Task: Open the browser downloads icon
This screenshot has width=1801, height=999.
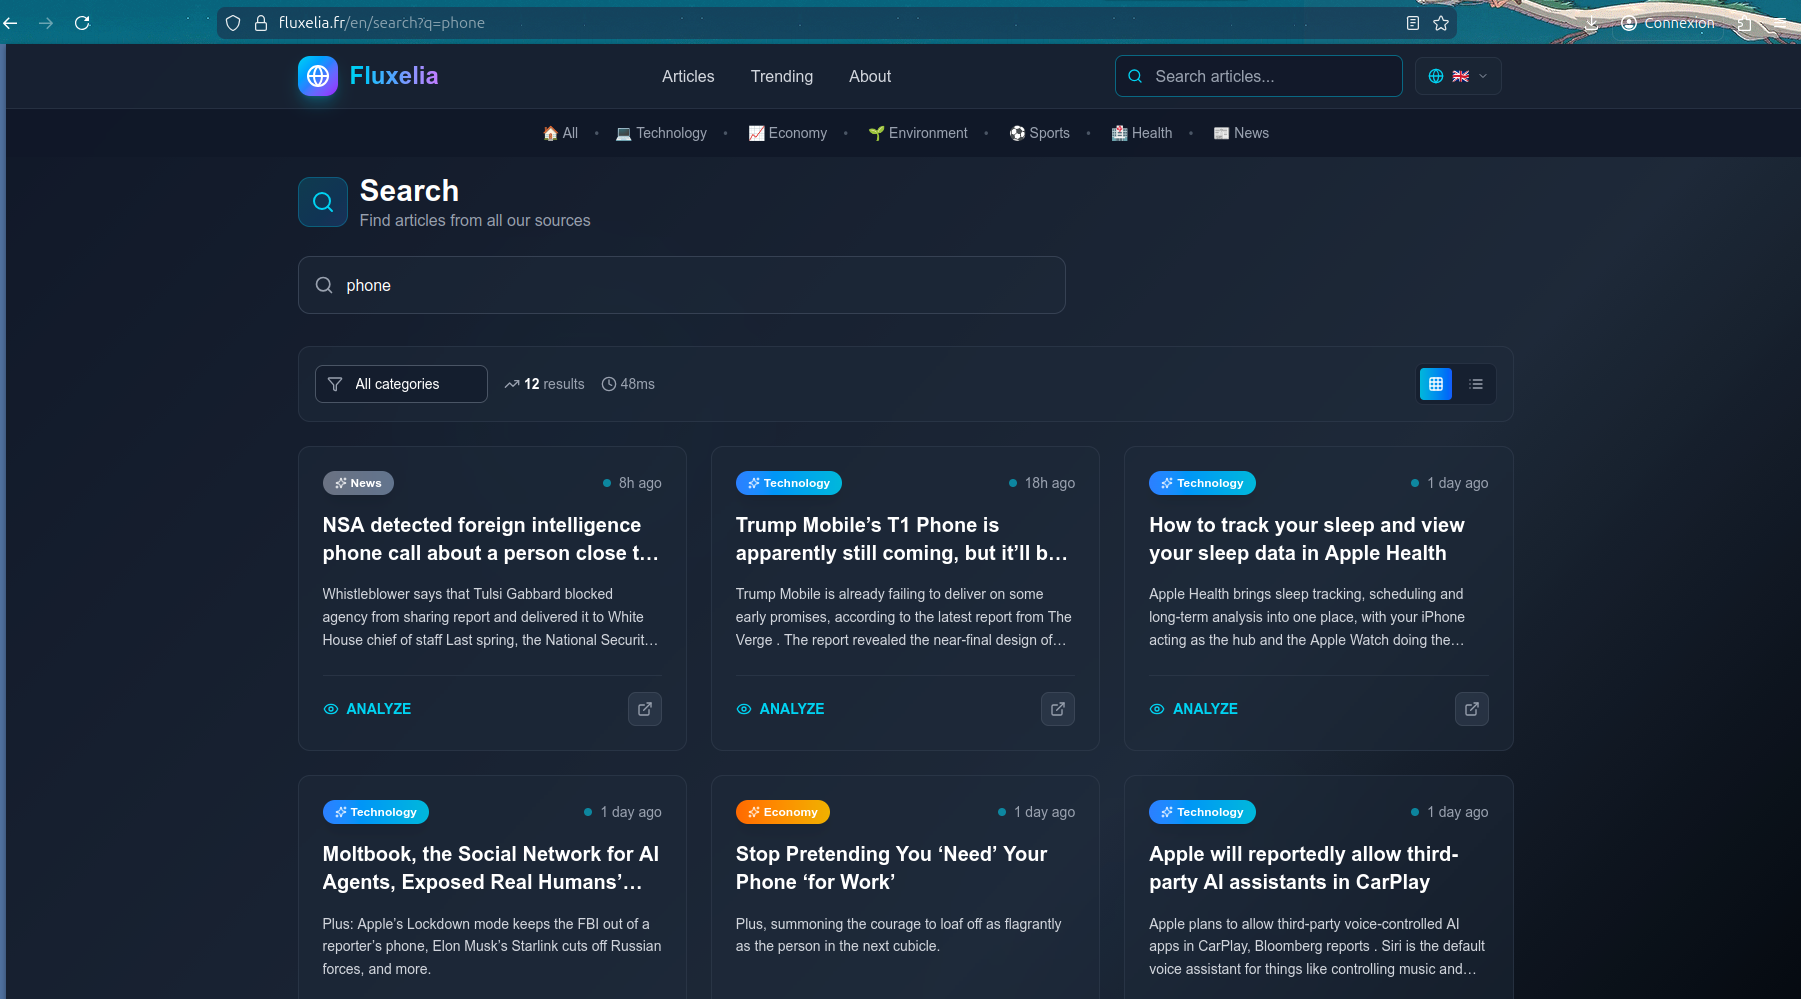Action: (1591, 22)
